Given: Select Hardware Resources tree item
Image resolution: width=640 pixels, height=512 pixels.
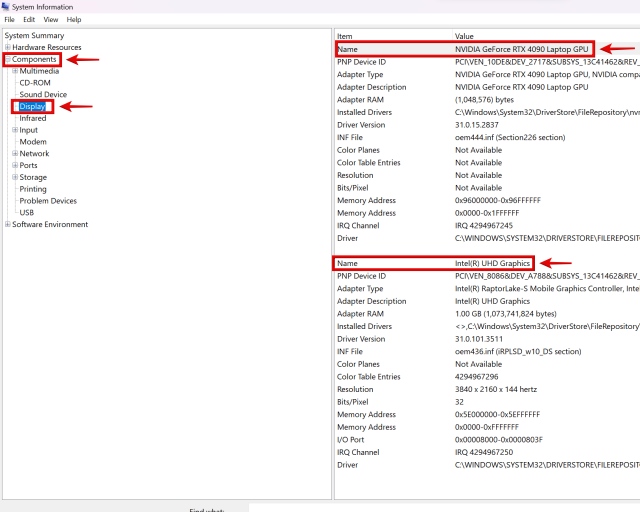Looking at the screenshot, I should click(x=47, y=47).
